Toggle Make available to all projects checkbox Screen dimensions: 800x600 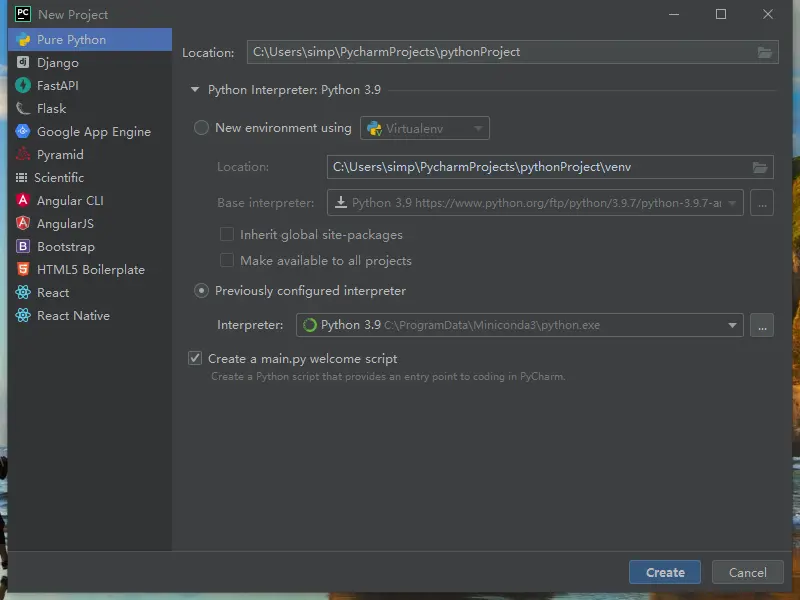(227, 260)
